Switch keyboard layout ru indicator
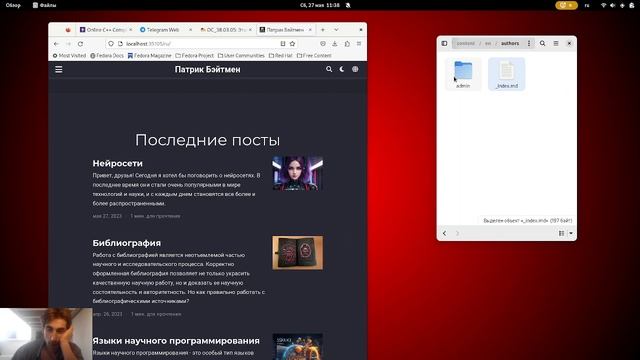The height and width of the screenshot is (360, 640). [x=587, y=5]
